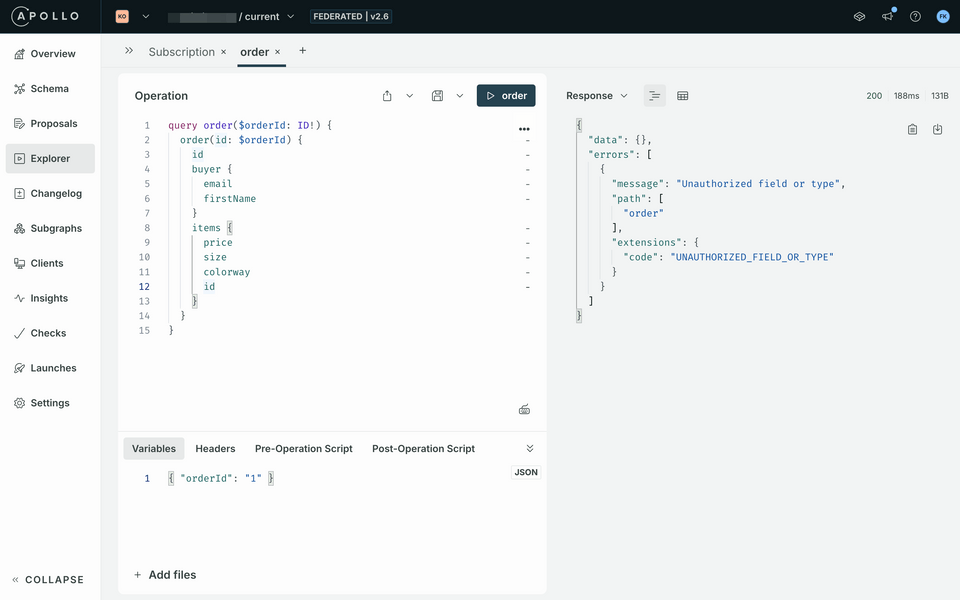Viewport: 960px width, 600px height.
Task: Select the JSON response view toggle
Action: point(654,96)
